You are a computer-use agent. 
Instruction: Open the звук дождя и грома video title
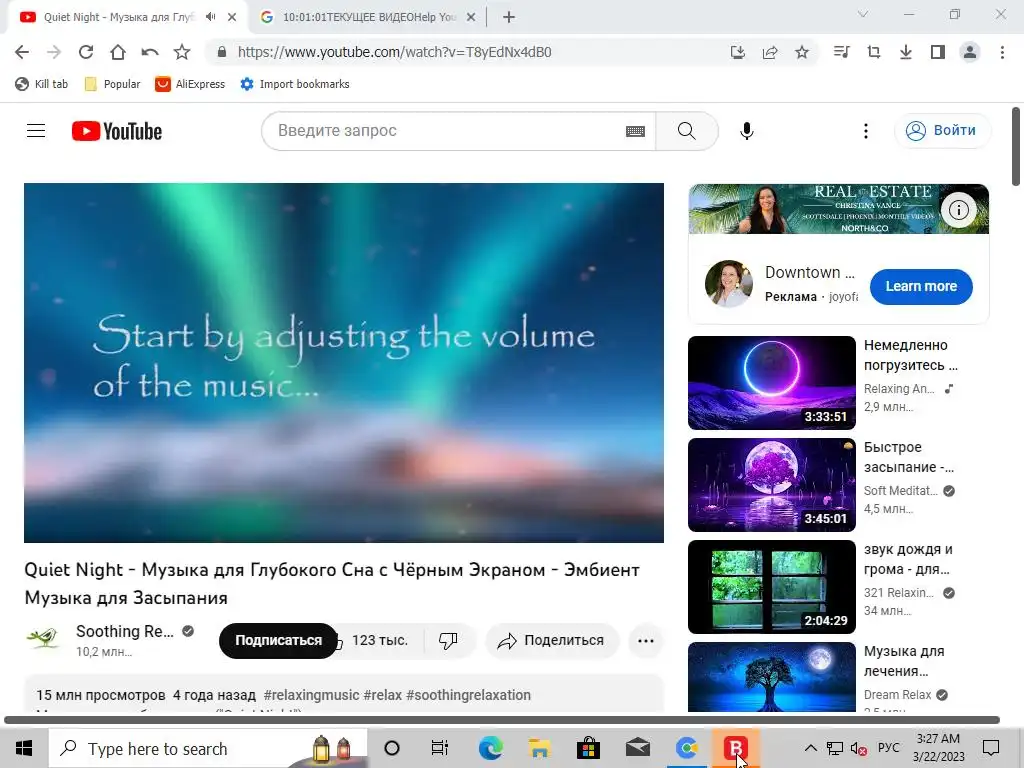908,559
